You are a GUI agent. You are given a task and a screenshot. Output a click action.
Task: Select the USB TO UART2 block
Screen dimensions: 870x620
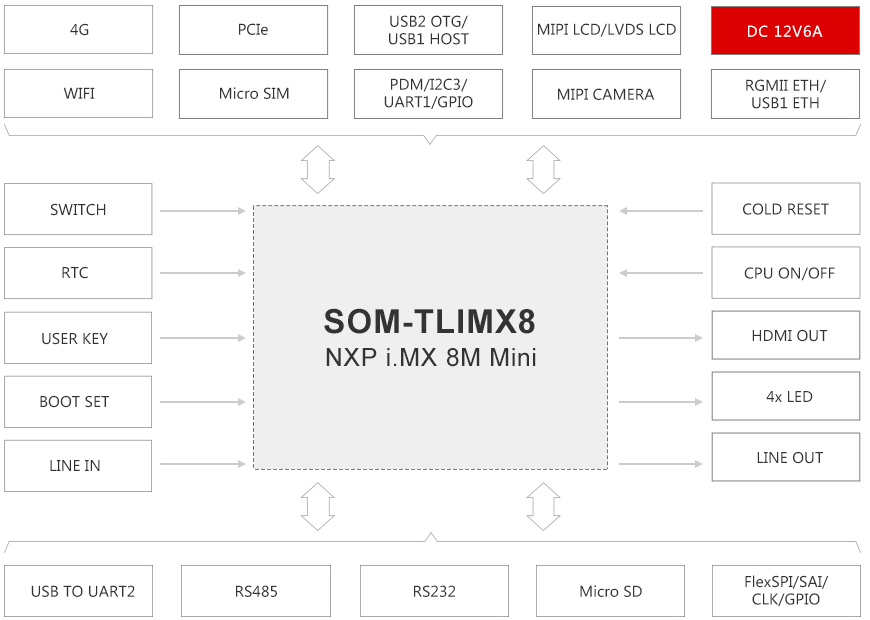tap(82, 591)
